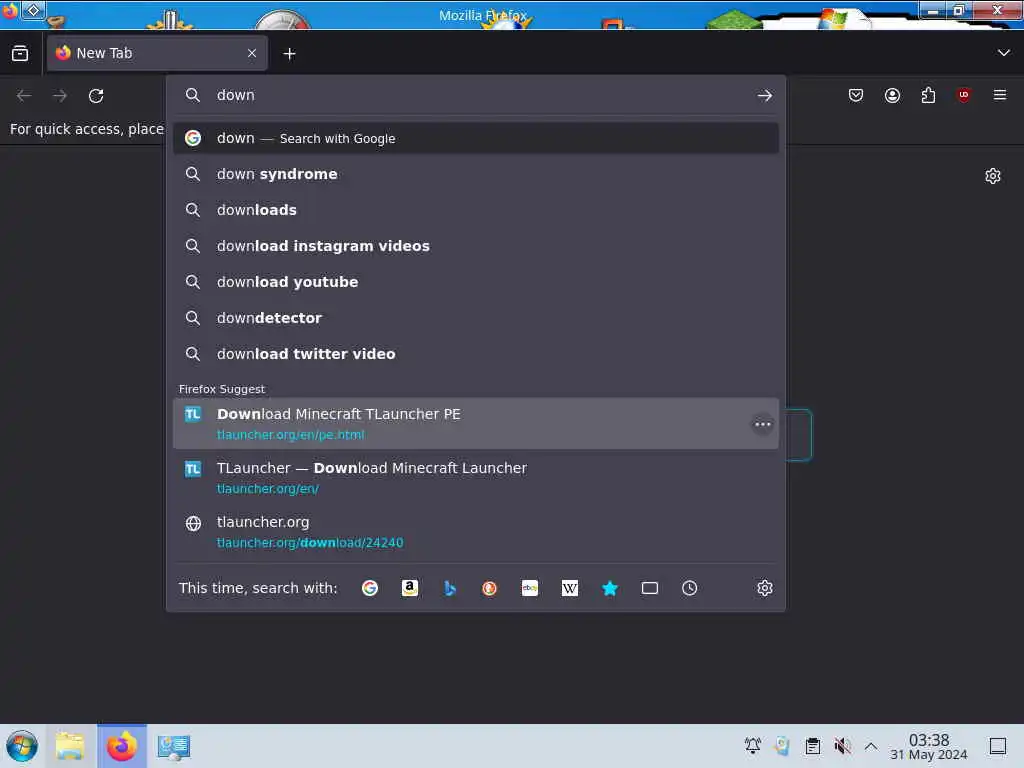Open the Extensions puzzle icon
1024x768 pixels.
(x=928, y=95)
